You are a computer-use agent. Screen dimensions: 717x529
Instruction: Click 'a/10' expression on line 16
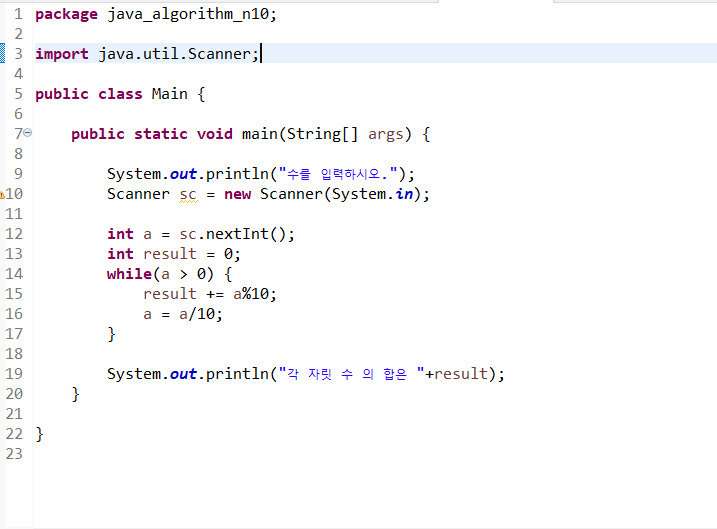(x=197, y=314)
